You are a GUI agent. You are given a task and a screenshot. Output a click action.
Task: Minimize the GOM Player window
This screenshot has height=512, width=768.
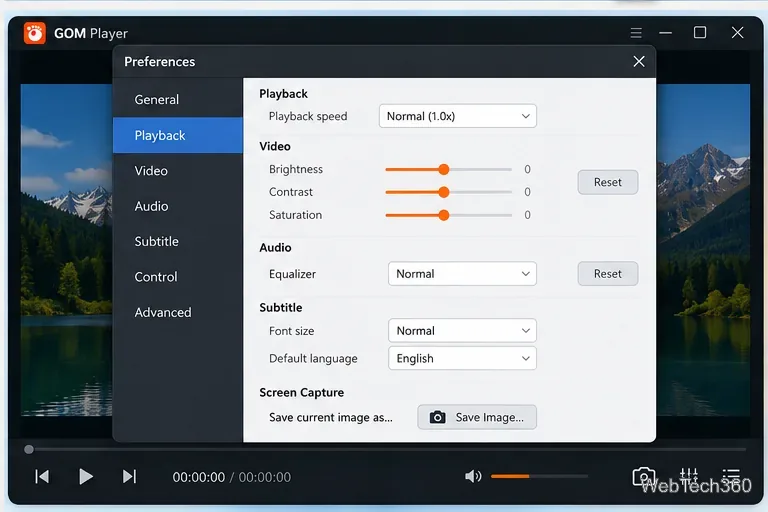[x=666, y=33]
